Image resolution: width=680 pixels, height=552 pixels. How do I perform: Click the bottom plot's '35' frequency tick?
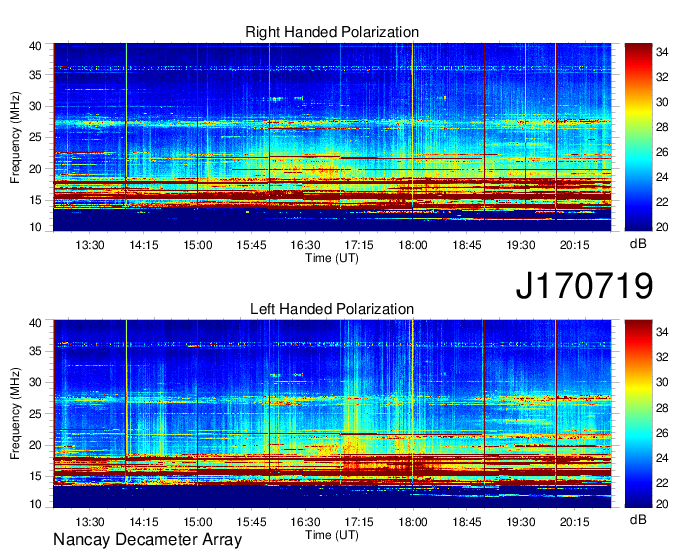tap(35, 351)
